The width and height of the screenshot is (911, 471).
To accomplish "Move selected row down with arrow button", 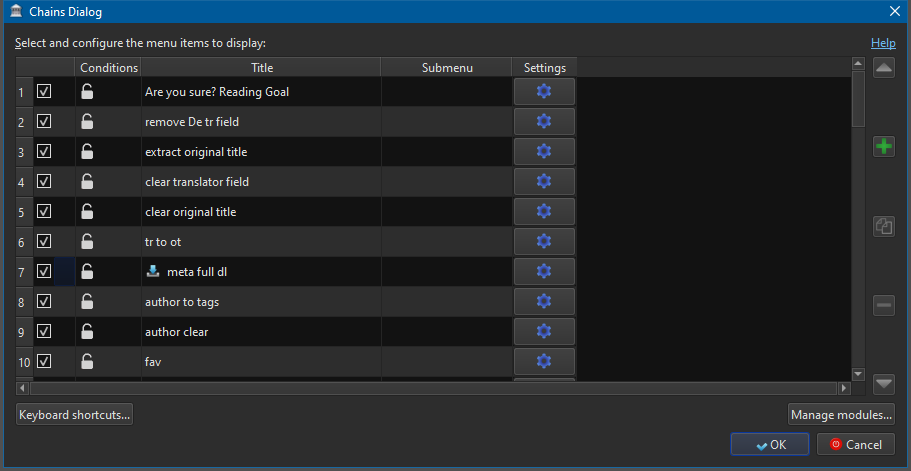I will 884,383.
